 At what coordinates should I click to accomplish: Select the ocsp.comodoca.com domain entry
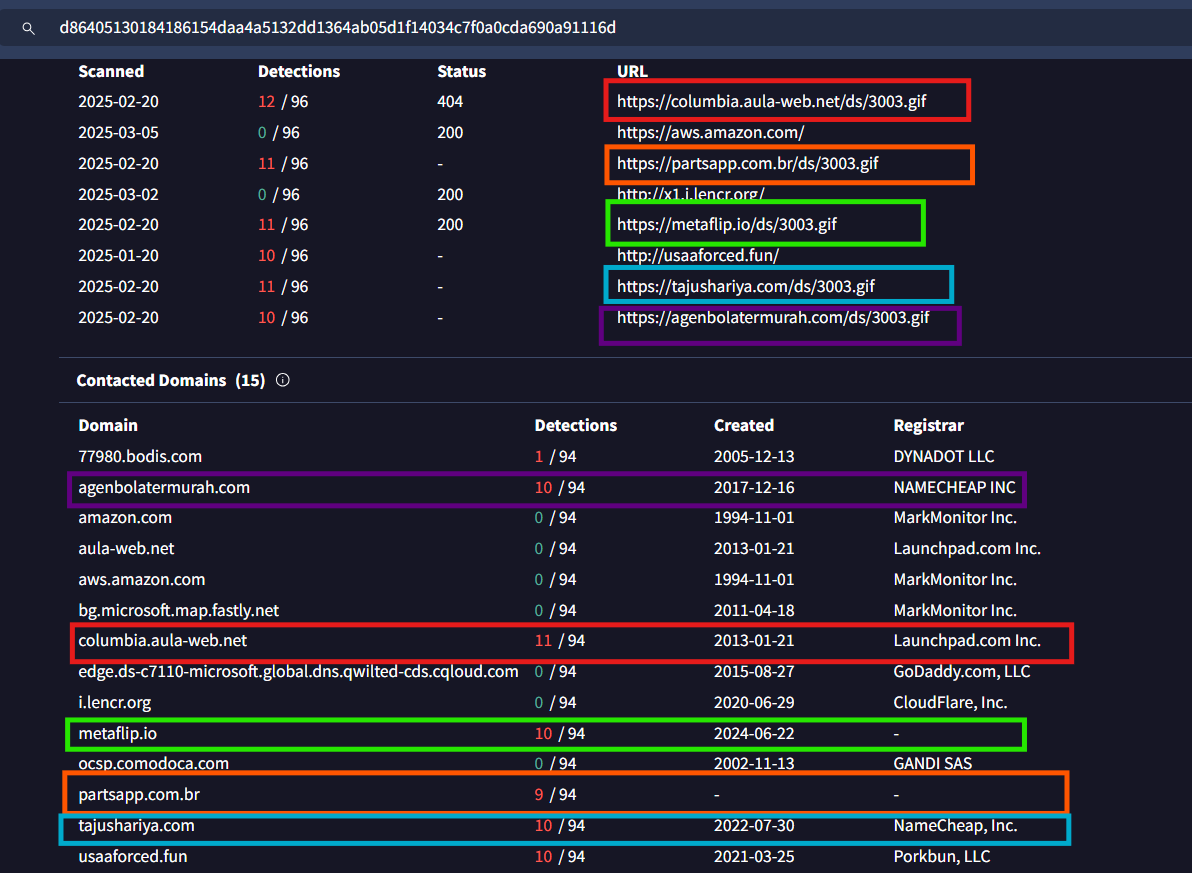(x=154, y=763)
